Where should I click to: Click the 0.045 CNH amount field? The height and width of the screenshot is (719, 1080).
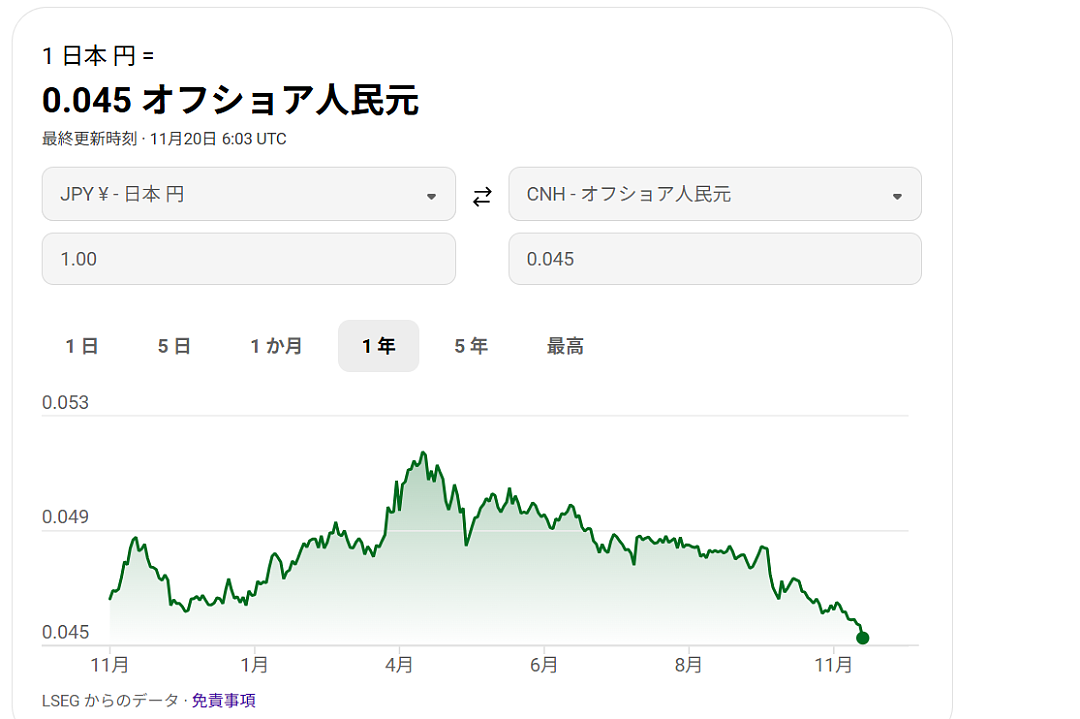click(715, 259)
